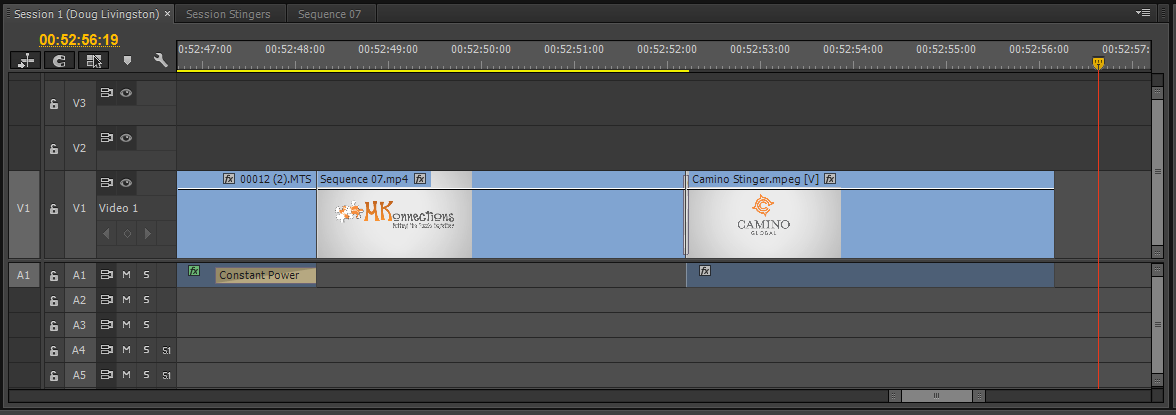Target track V2 header label
This screenshot has width=1176, height=415.
point(80,149)
